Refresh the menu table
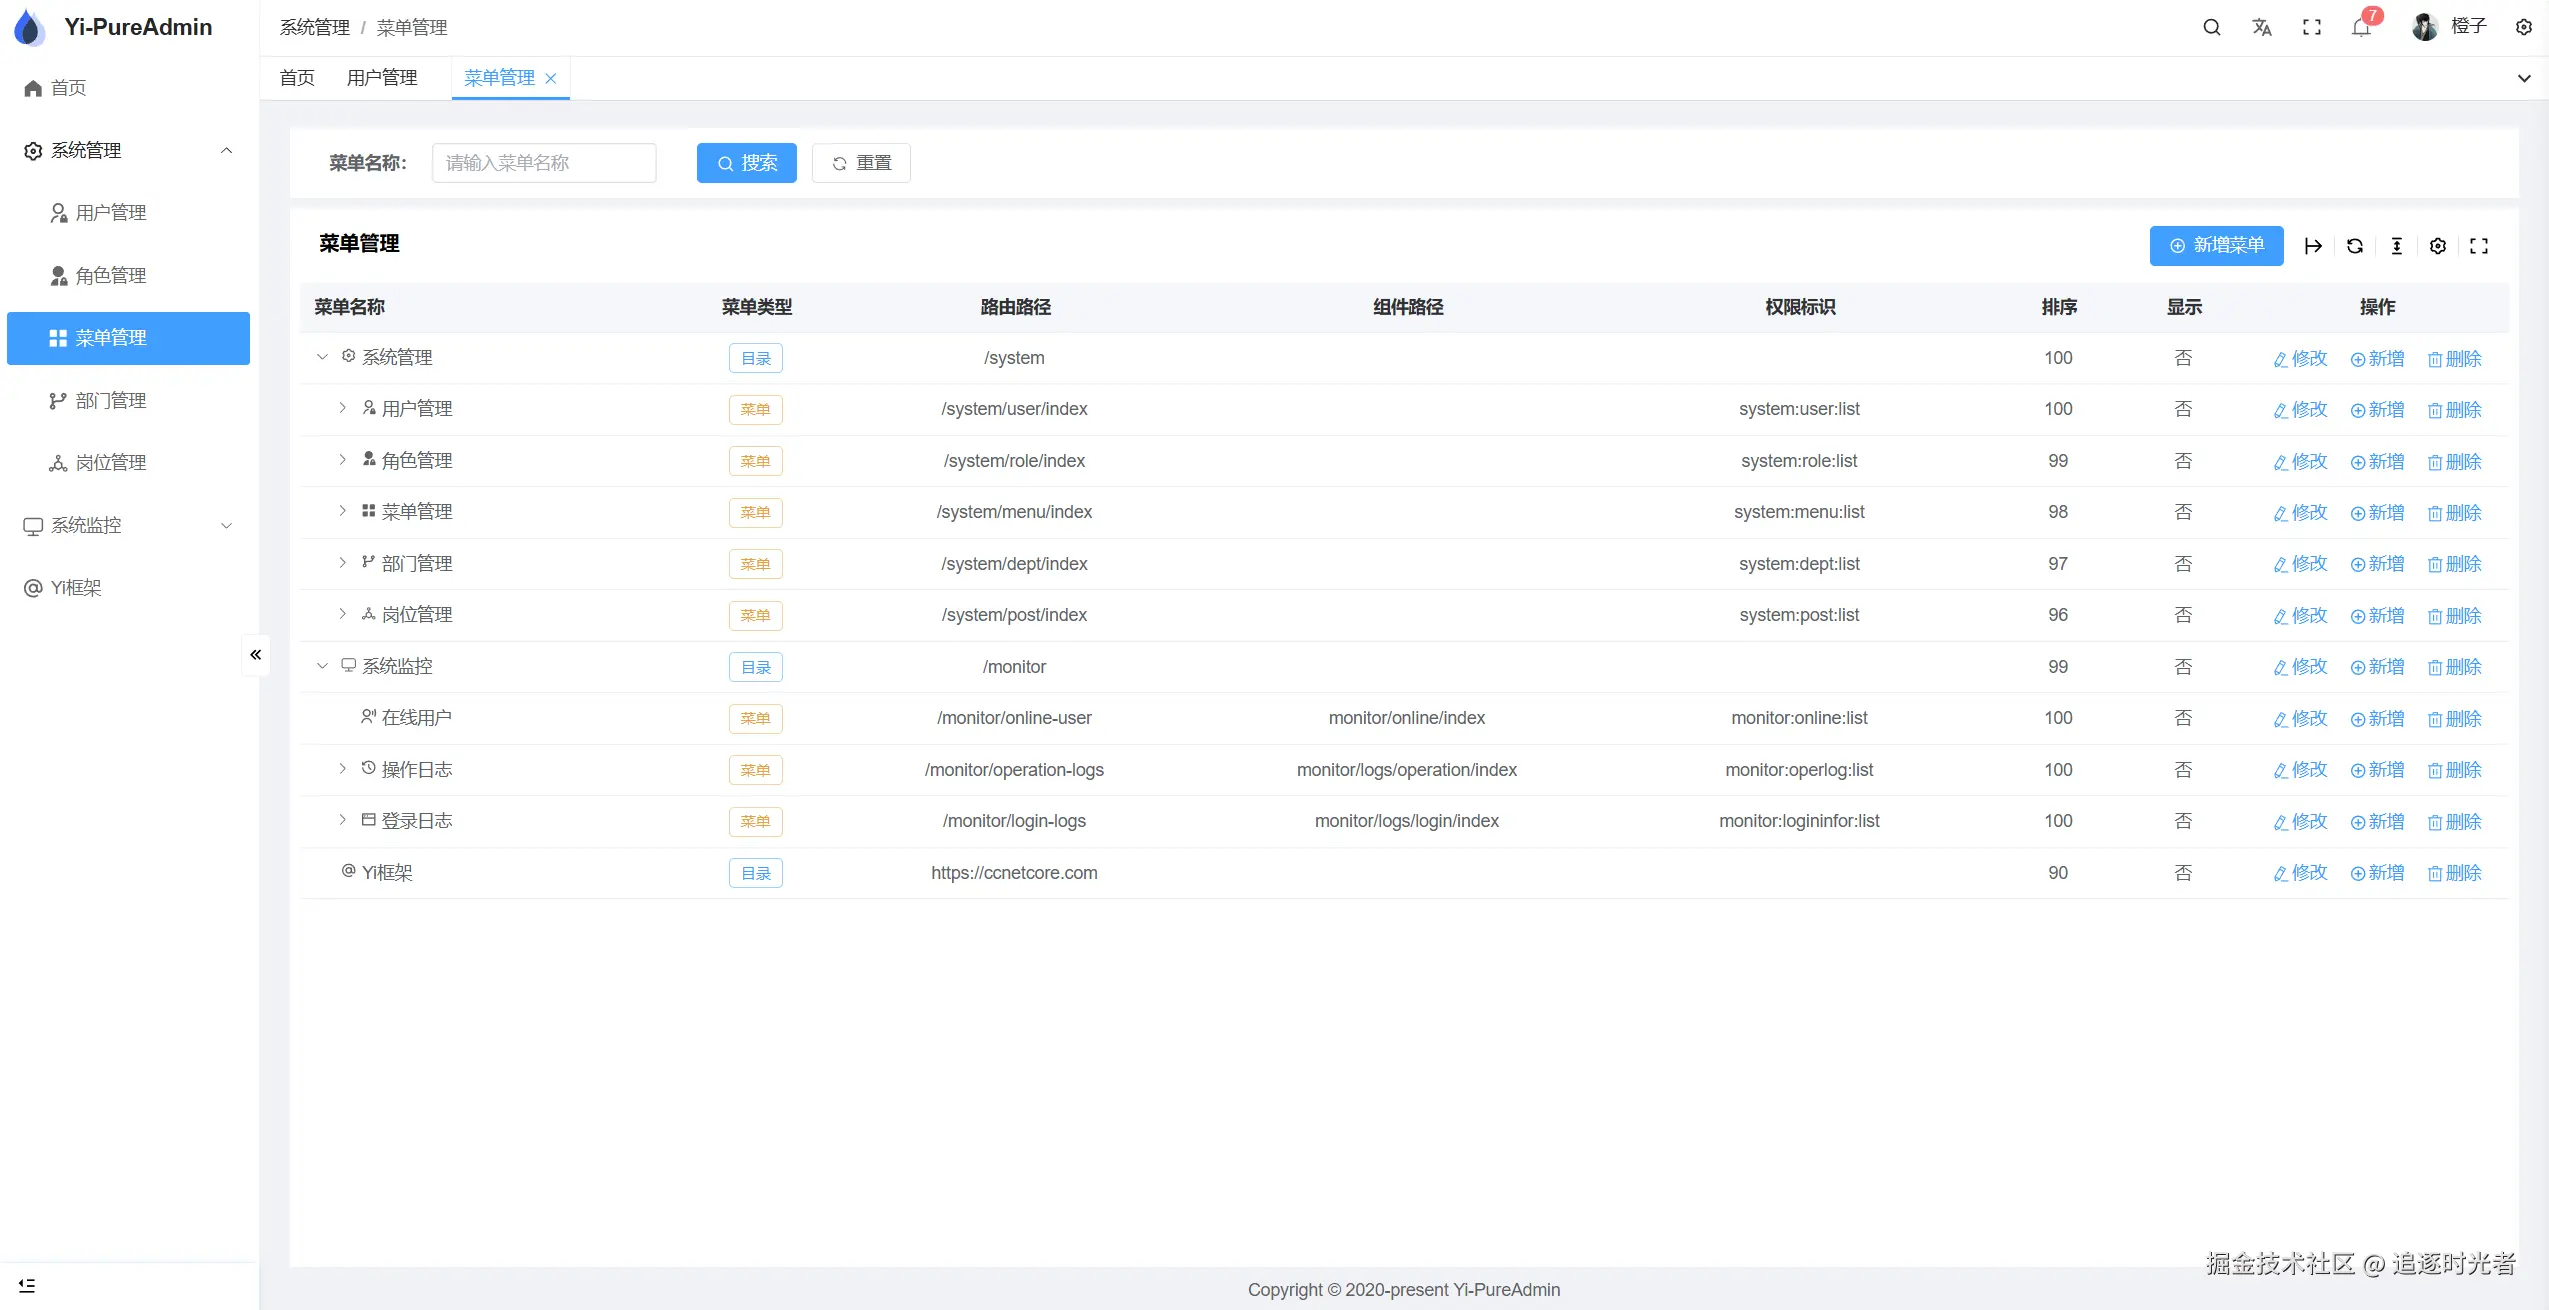Screen dimensions: 2549x1310 point(2355,246)
